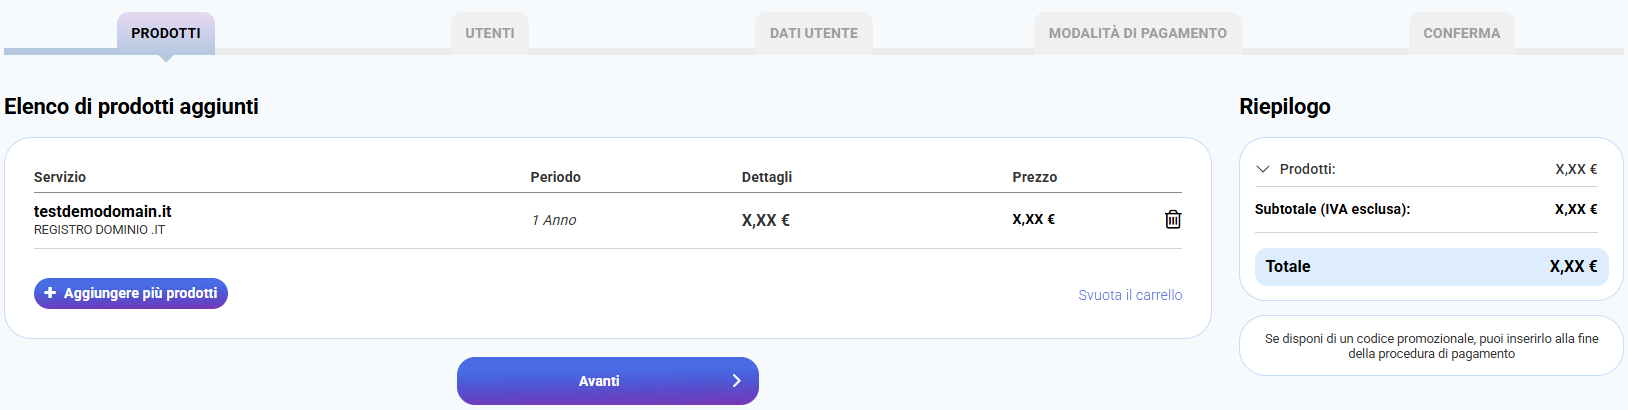Screen dimensions: 1628x410
Task: Click the Riepilogo heading
Action: point(1285,107)
